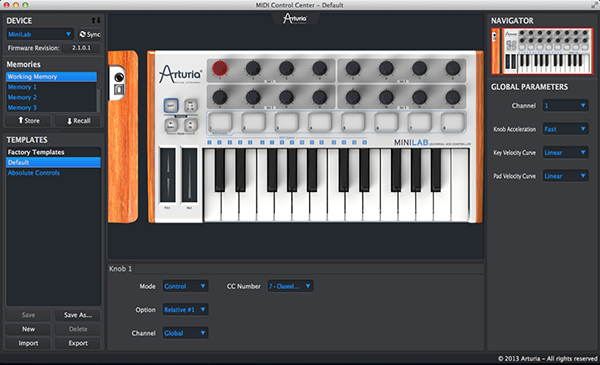Click the Export button
The height and width of the screenshot is (365, 600).
click(78, 343)
